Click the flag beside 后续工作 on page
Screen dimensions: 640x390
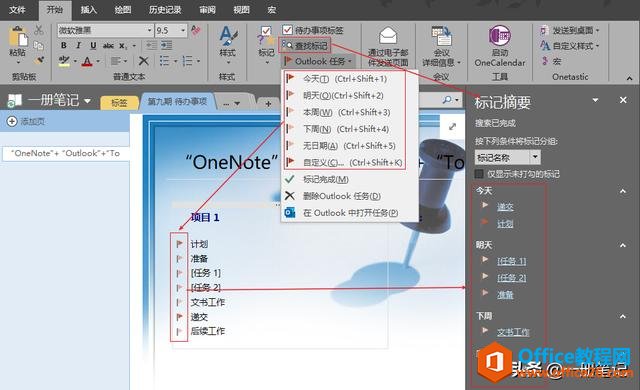click(x=179, y=331)
